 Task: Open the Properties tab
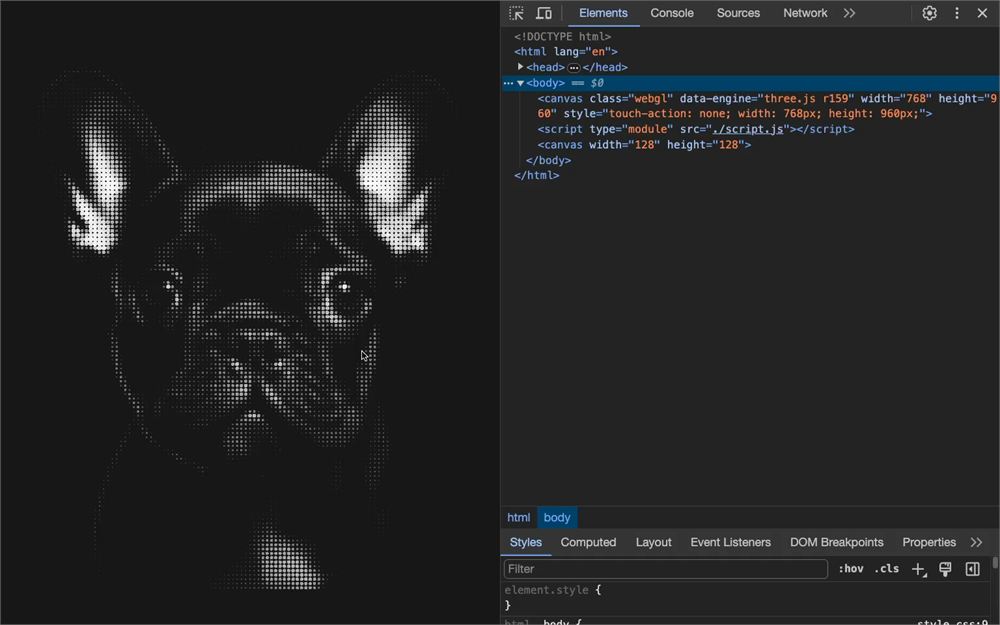pos(929,542)
